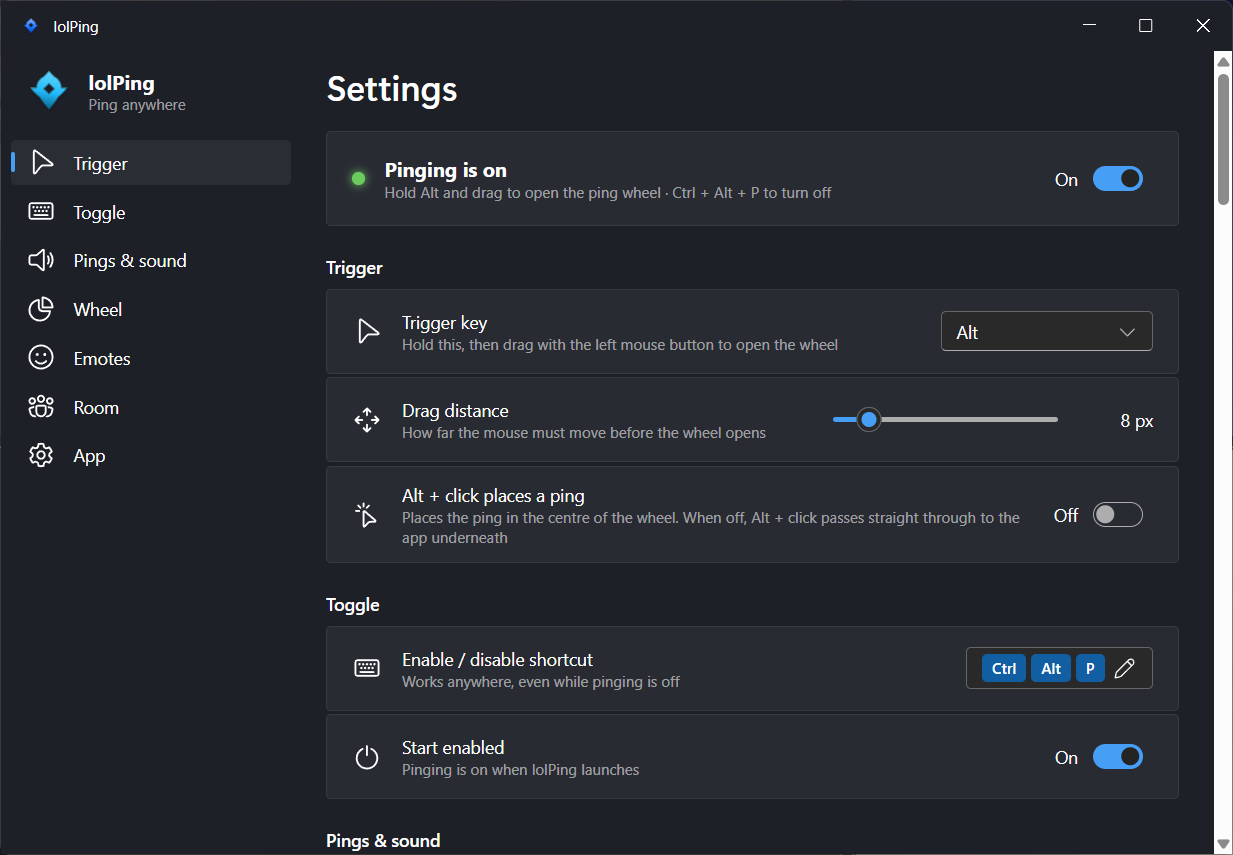The height and width of the screenshot is (855, 1233).
Task: Click the App gear icon in sidebar
Action: pyautogui.click(x=41, y=456)
